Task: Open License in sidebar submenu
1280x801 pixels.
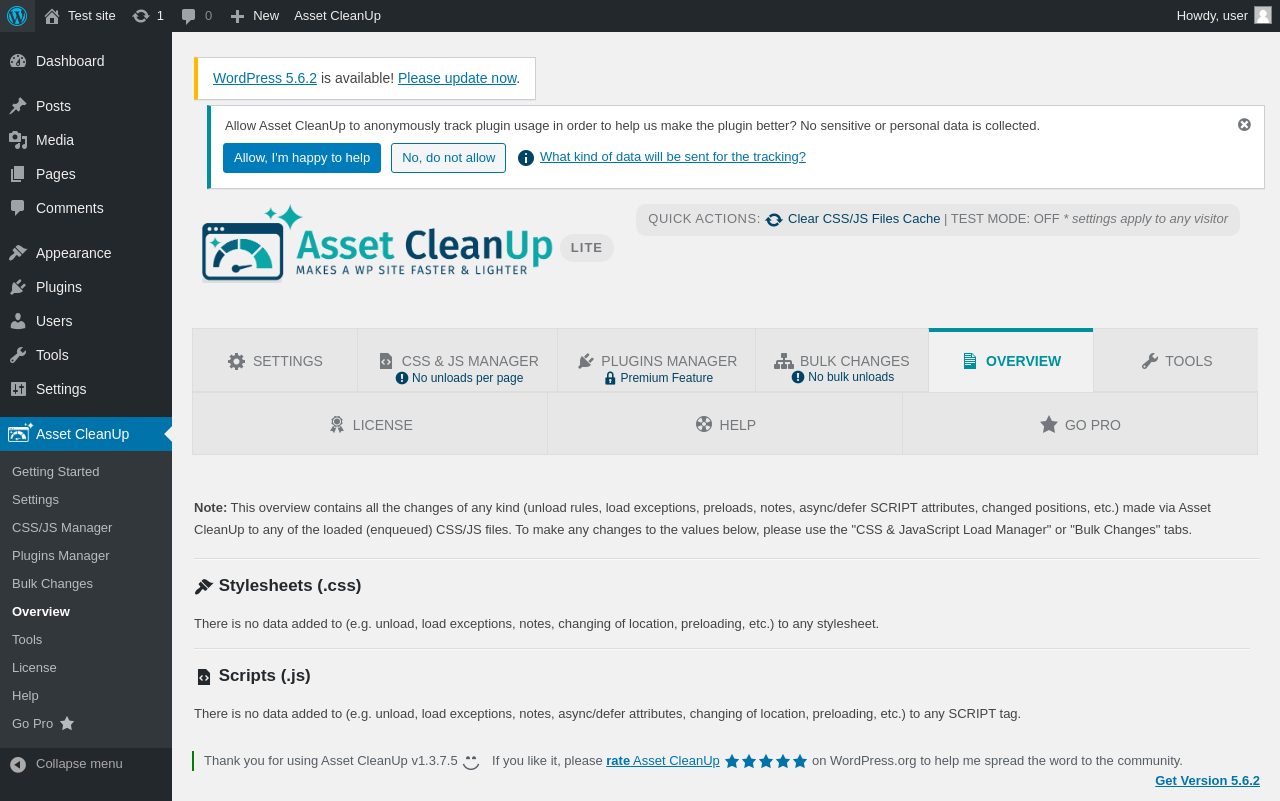Action: point(34,668)
